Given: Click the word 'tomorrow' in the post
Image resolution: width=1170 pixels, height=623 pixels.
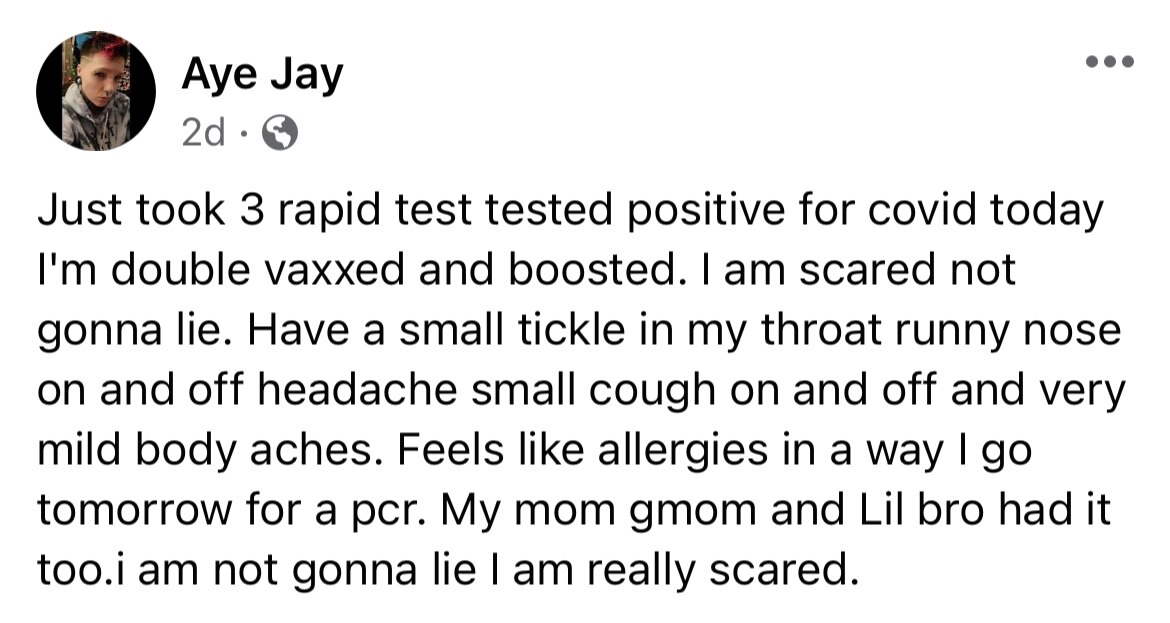Looking at the screenshot, I should coord(135,510).
